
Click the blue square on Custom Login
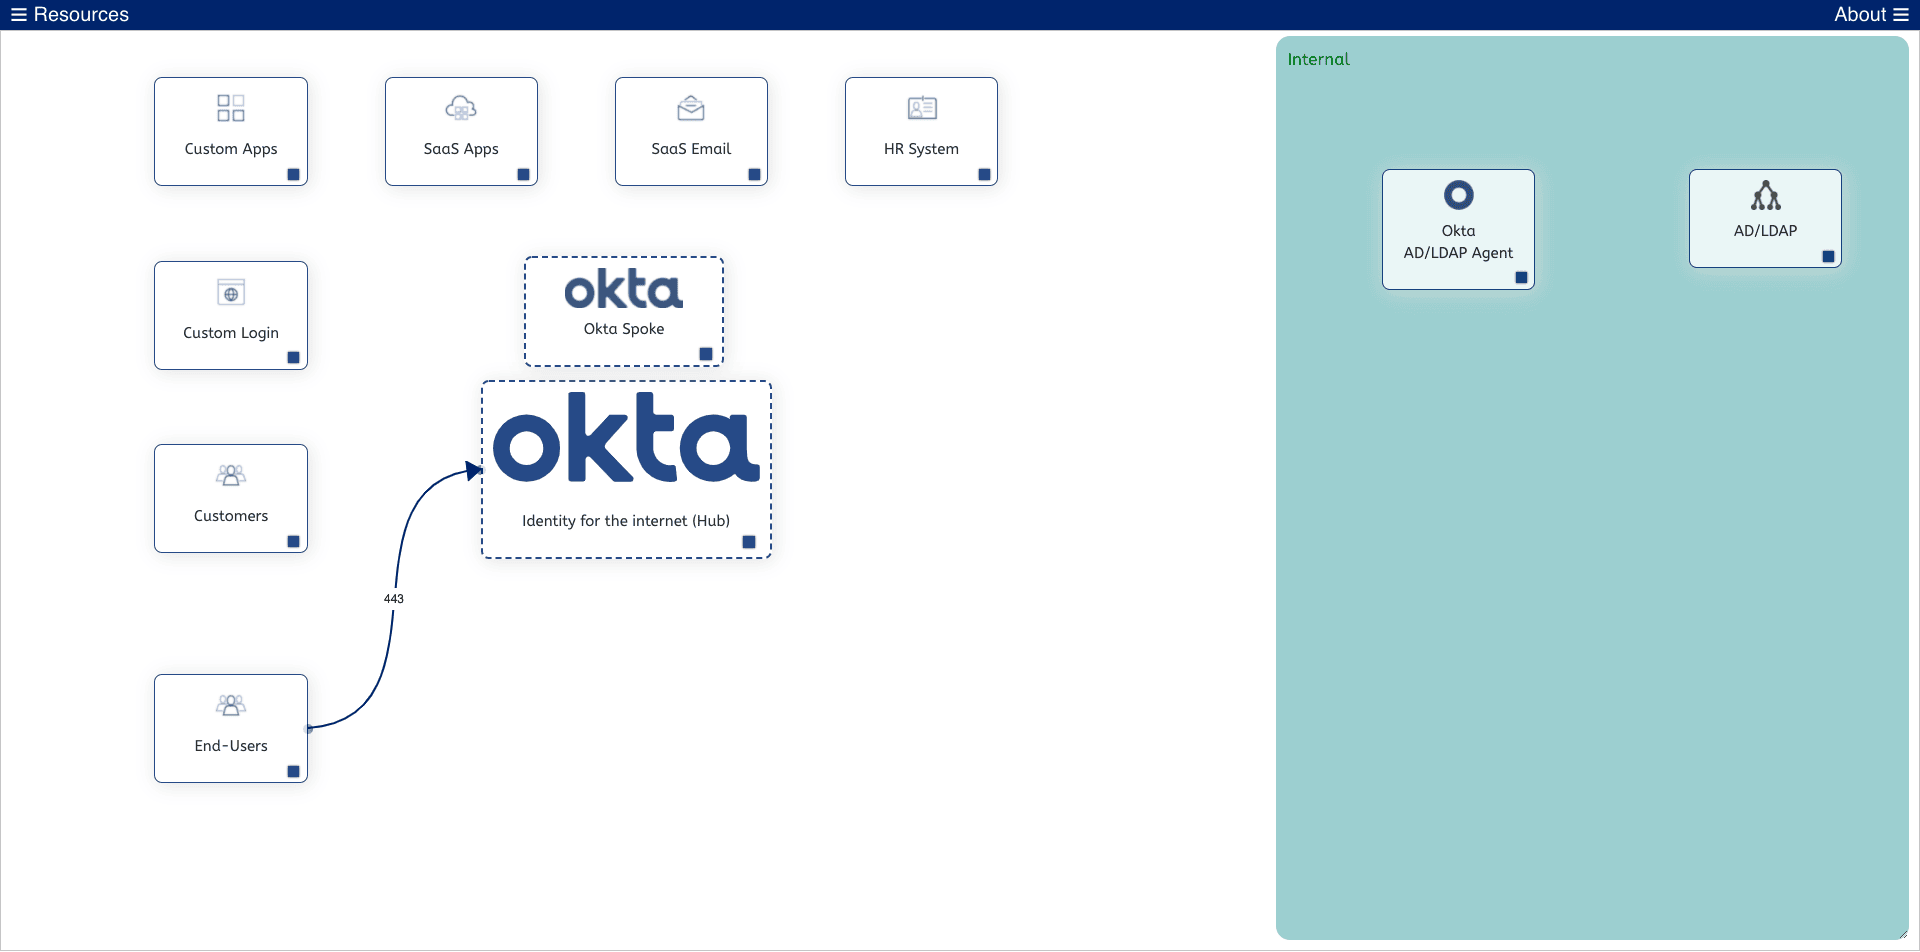[294, 357]
